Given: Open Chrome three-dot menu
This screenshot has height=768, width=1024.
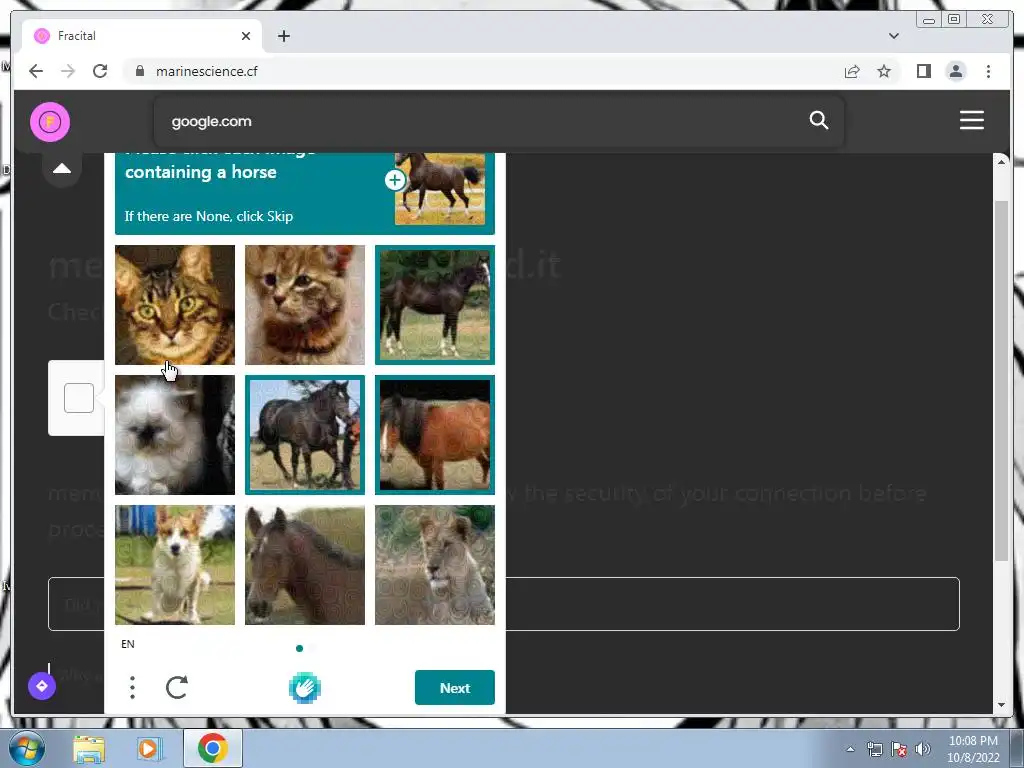Looking at the screenshot, I should click(x=988, y=71).
